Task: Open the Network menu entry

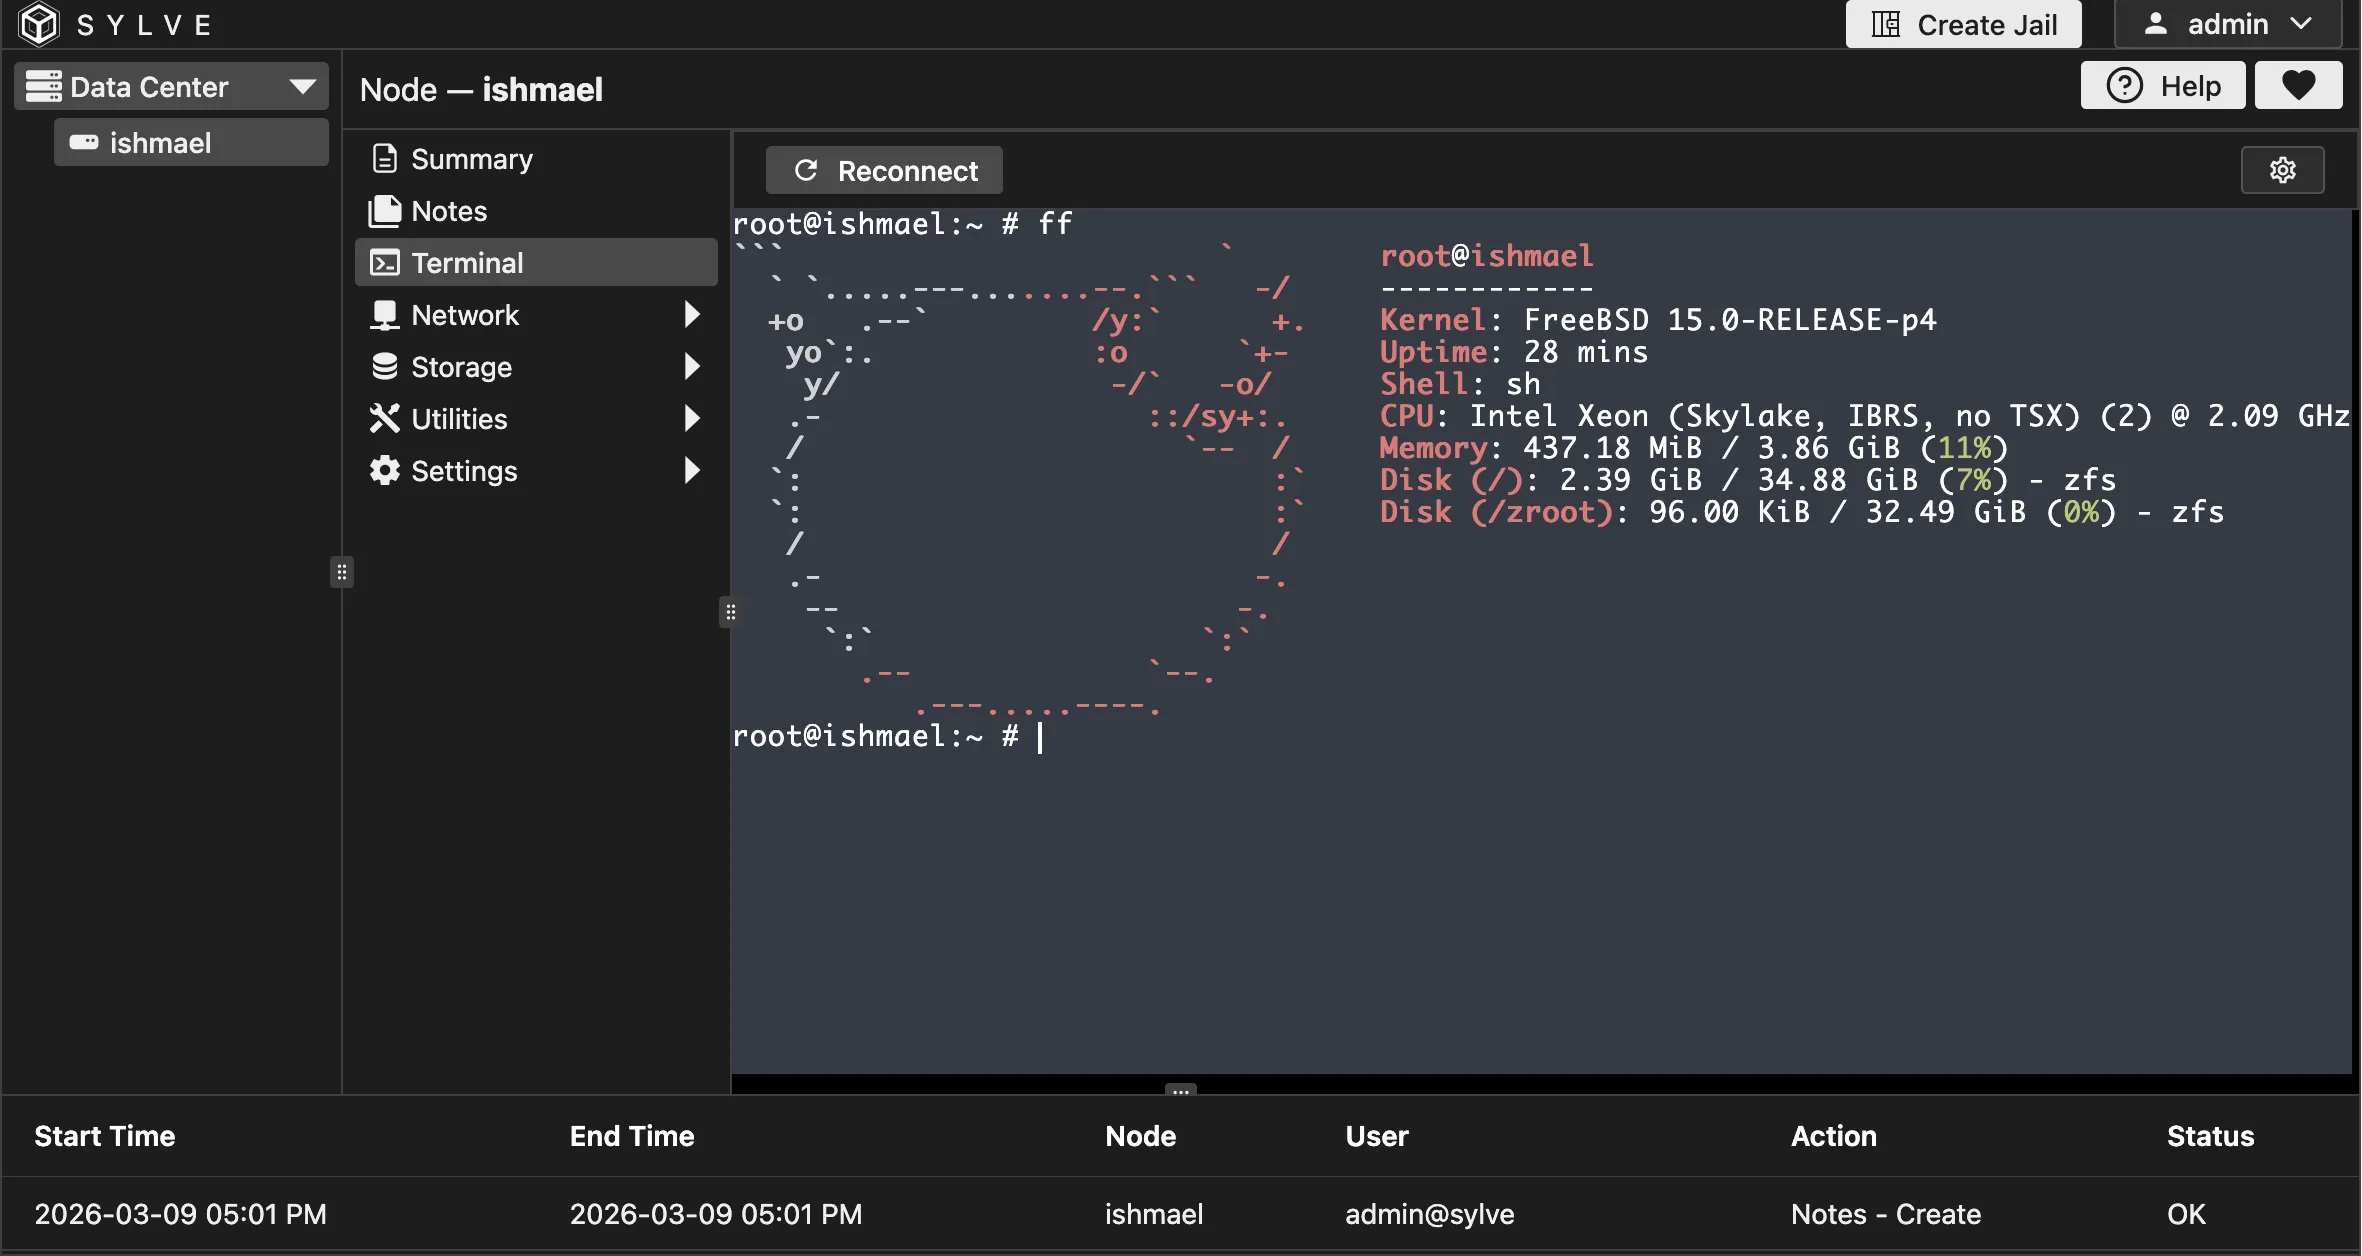Action: (x=466, y=314)
